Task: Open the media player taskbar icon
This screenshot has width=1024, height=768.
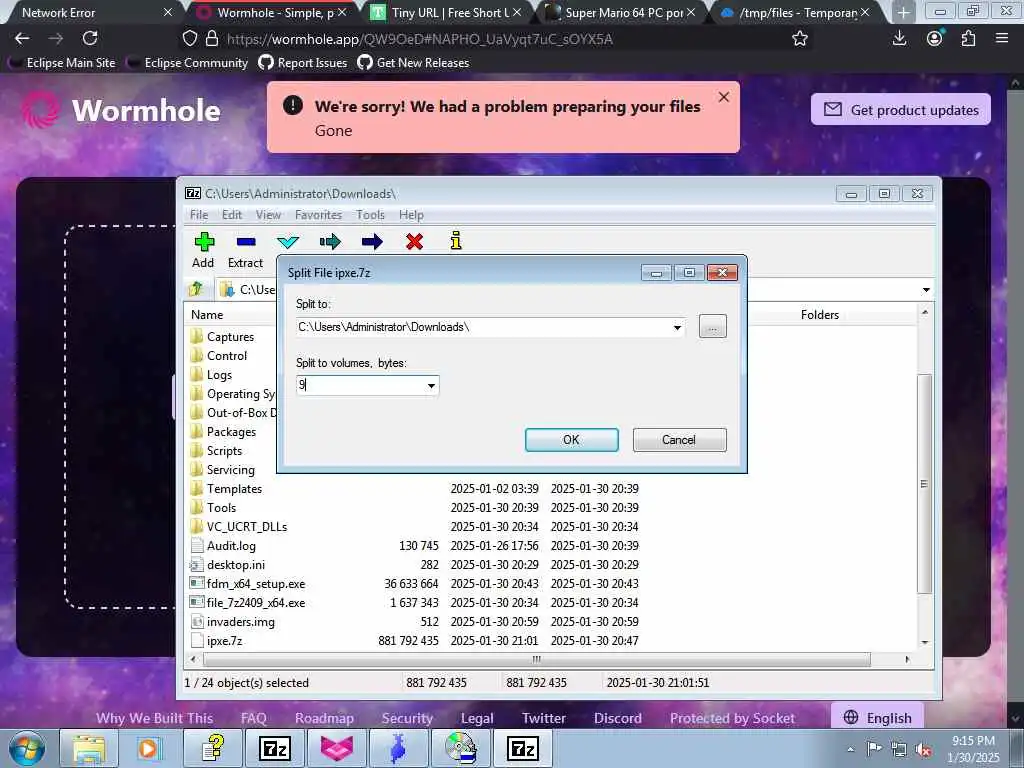Action: [149, 748]
